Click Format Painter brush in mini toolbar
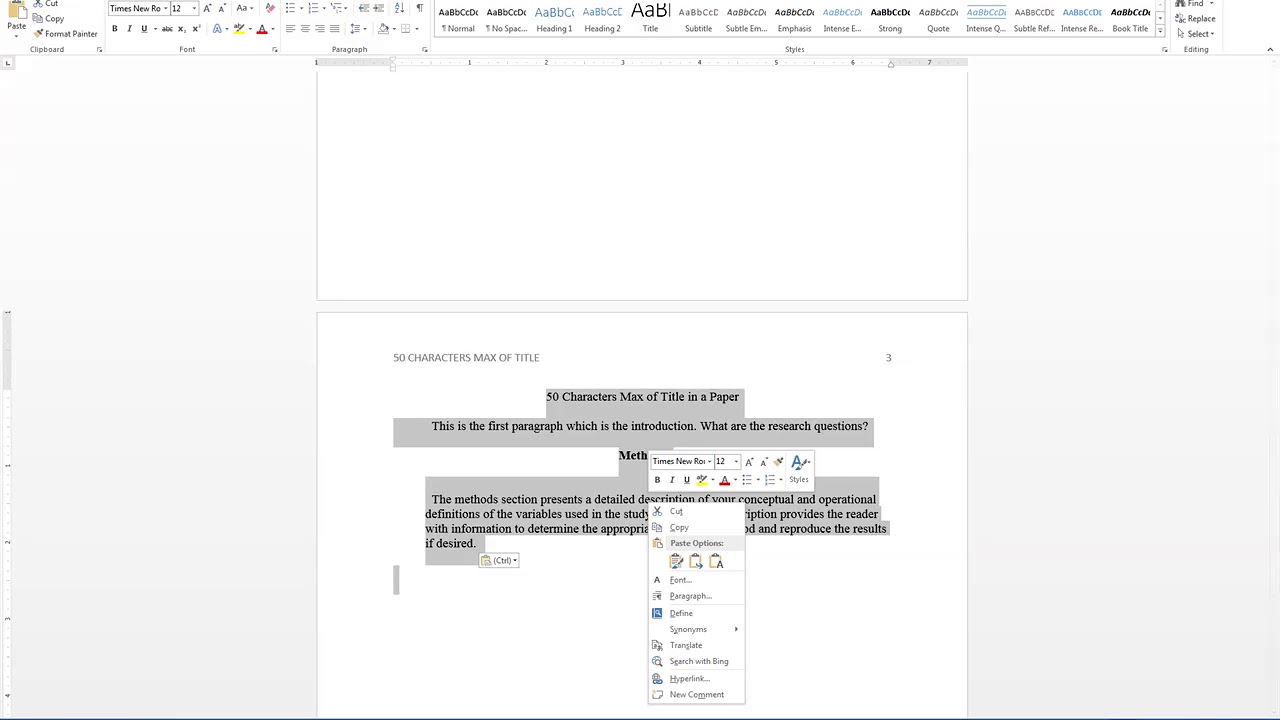This screenshot has width=1280, height=720. pyautogui.click(x=778, y=461)
